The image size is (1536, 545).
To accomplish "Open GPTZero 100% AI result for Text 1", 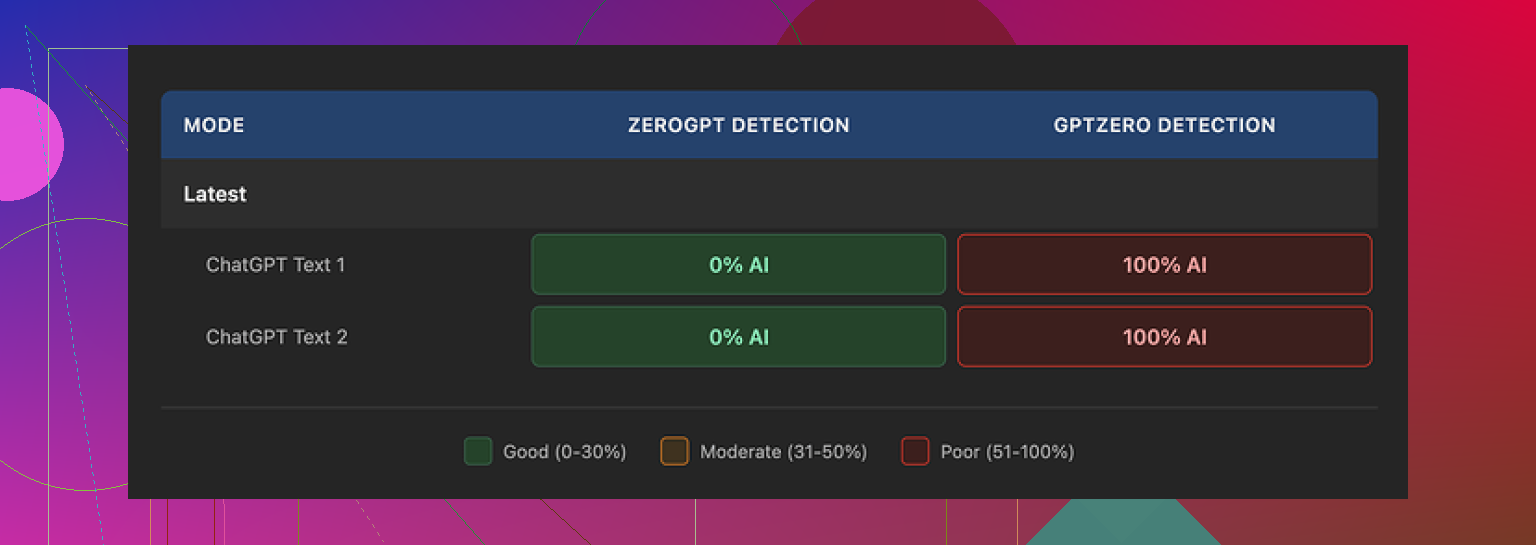I will (x=1164, y=265).
